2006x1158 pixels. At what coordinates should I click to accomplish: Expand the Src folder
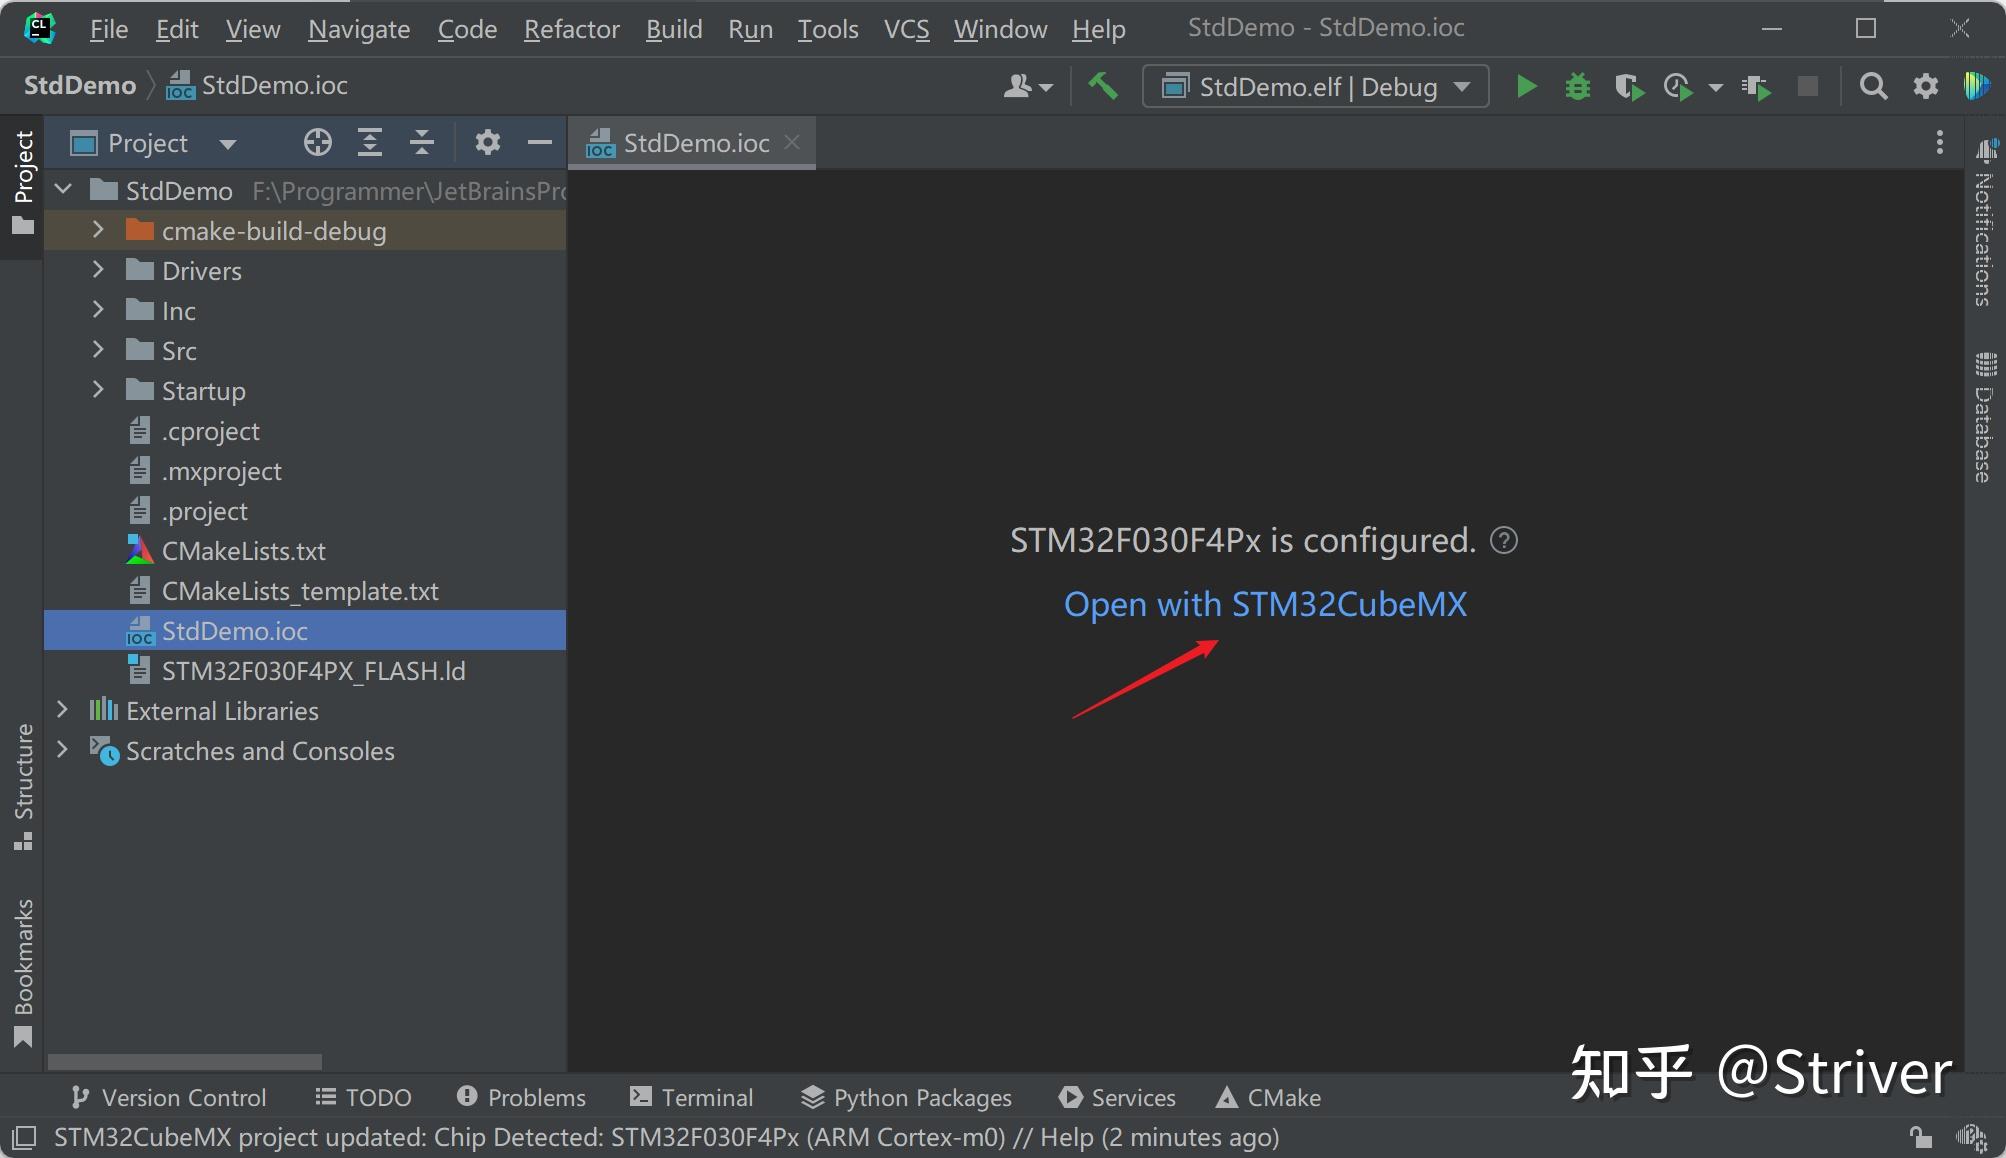[x=98, y=350]
